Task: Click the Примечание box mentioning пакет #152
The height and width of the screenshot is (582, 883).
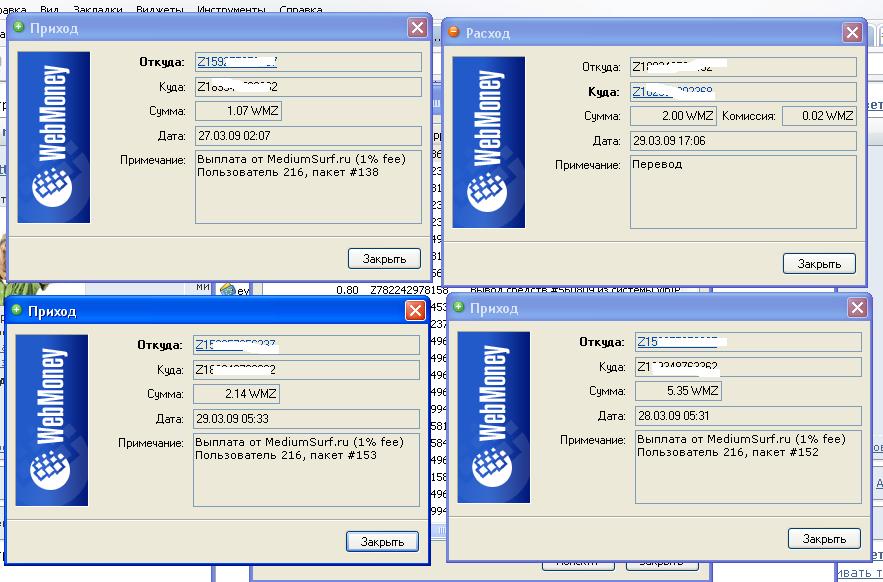Action: pos(748,467)
